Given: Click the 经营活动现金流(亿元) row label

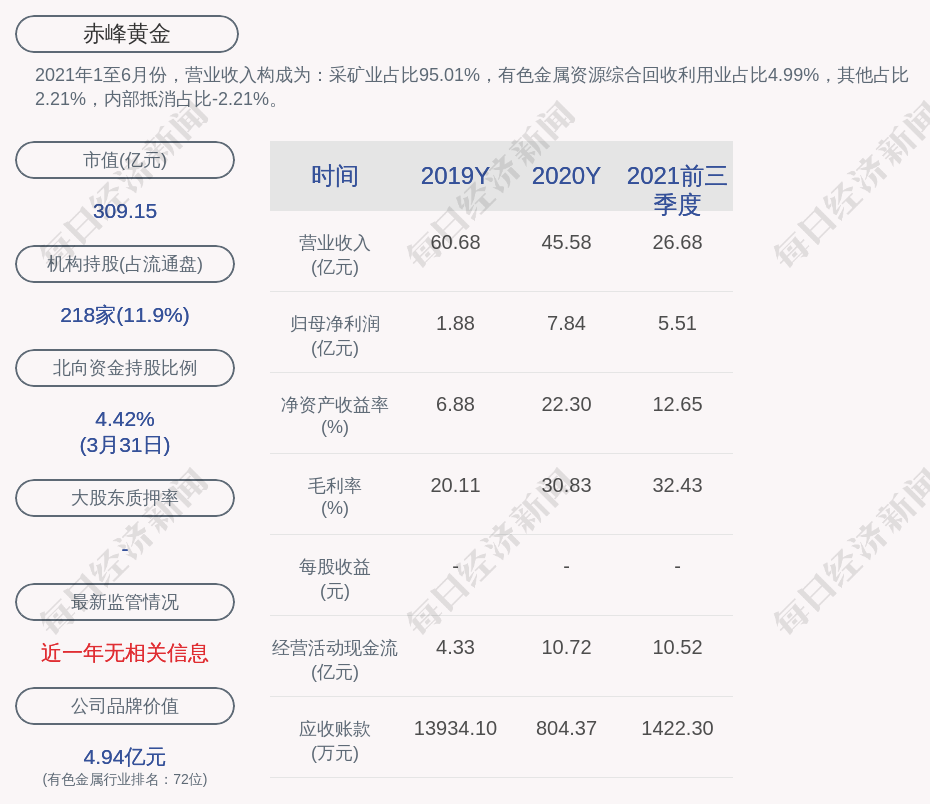Looking at the screenshot, I should click(x=335, y=659).
